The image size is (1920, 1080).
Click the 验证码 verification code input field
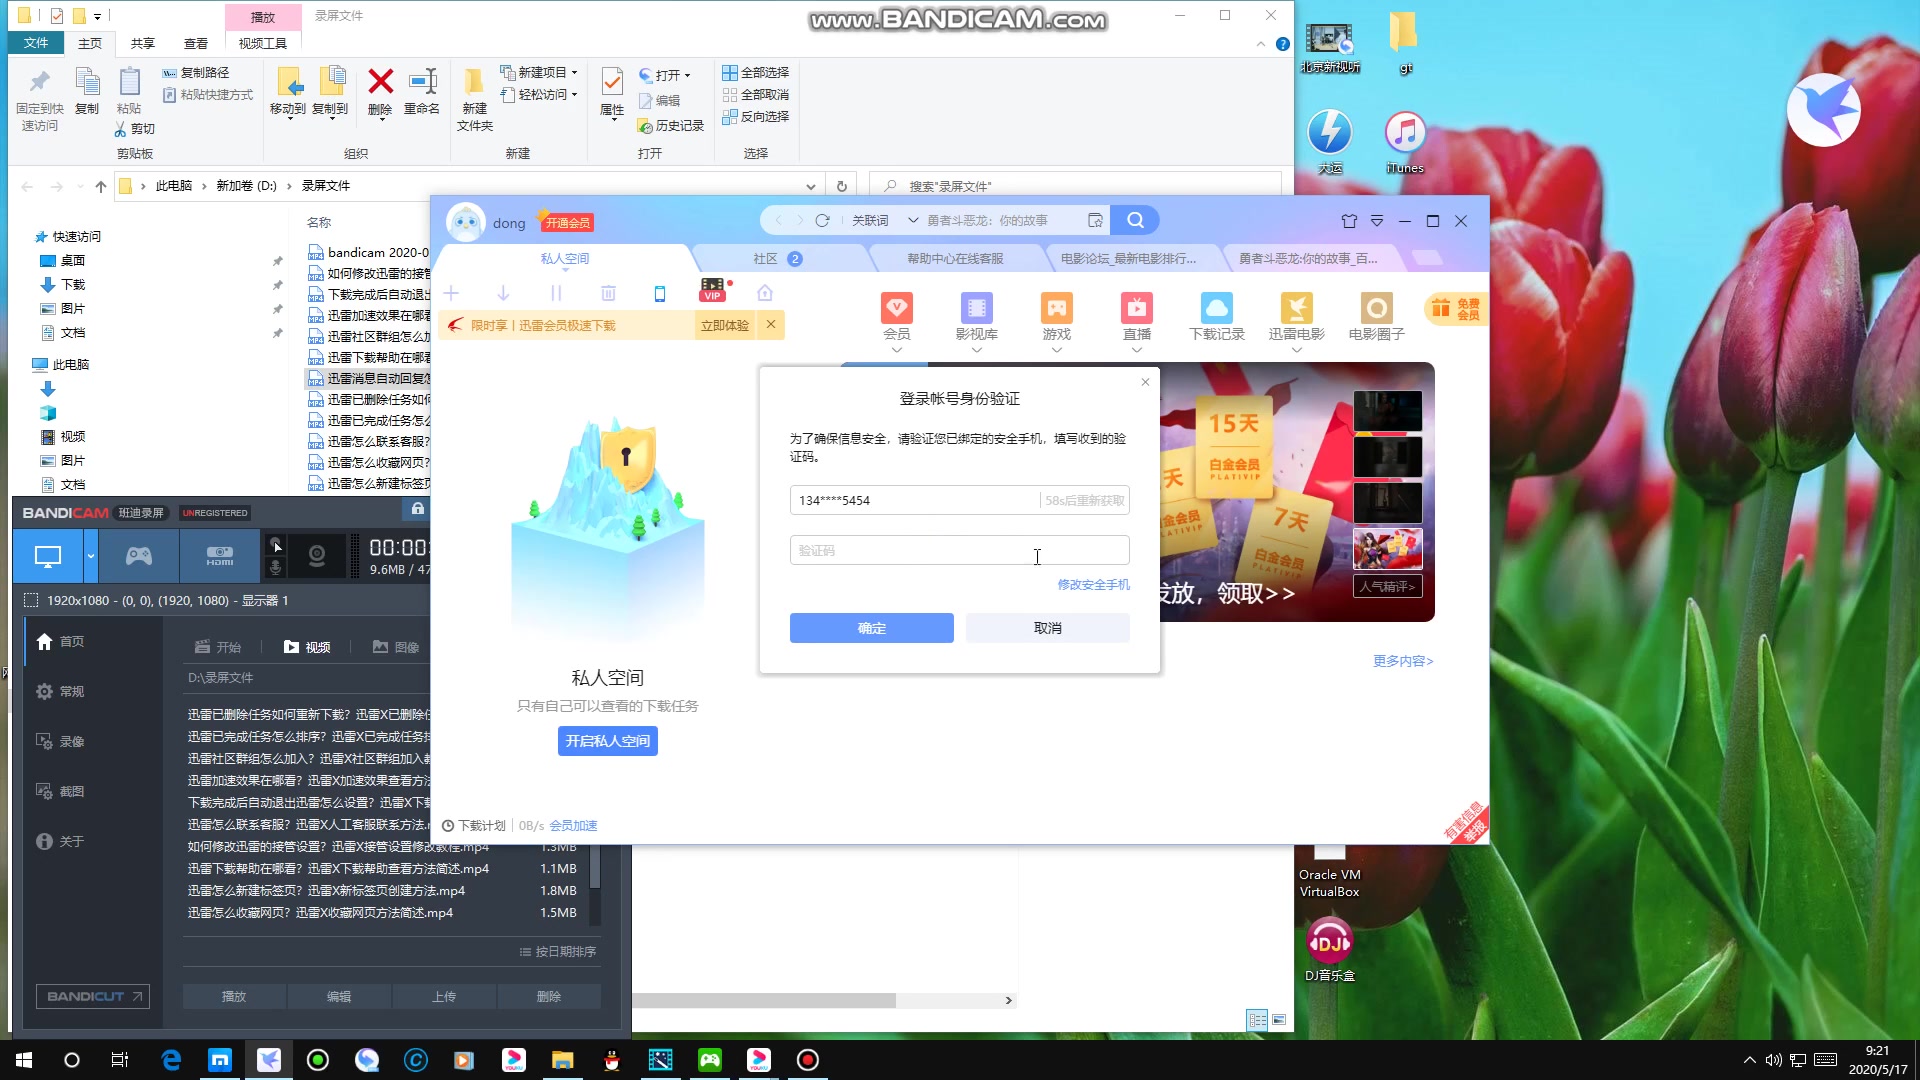[960, 551]
